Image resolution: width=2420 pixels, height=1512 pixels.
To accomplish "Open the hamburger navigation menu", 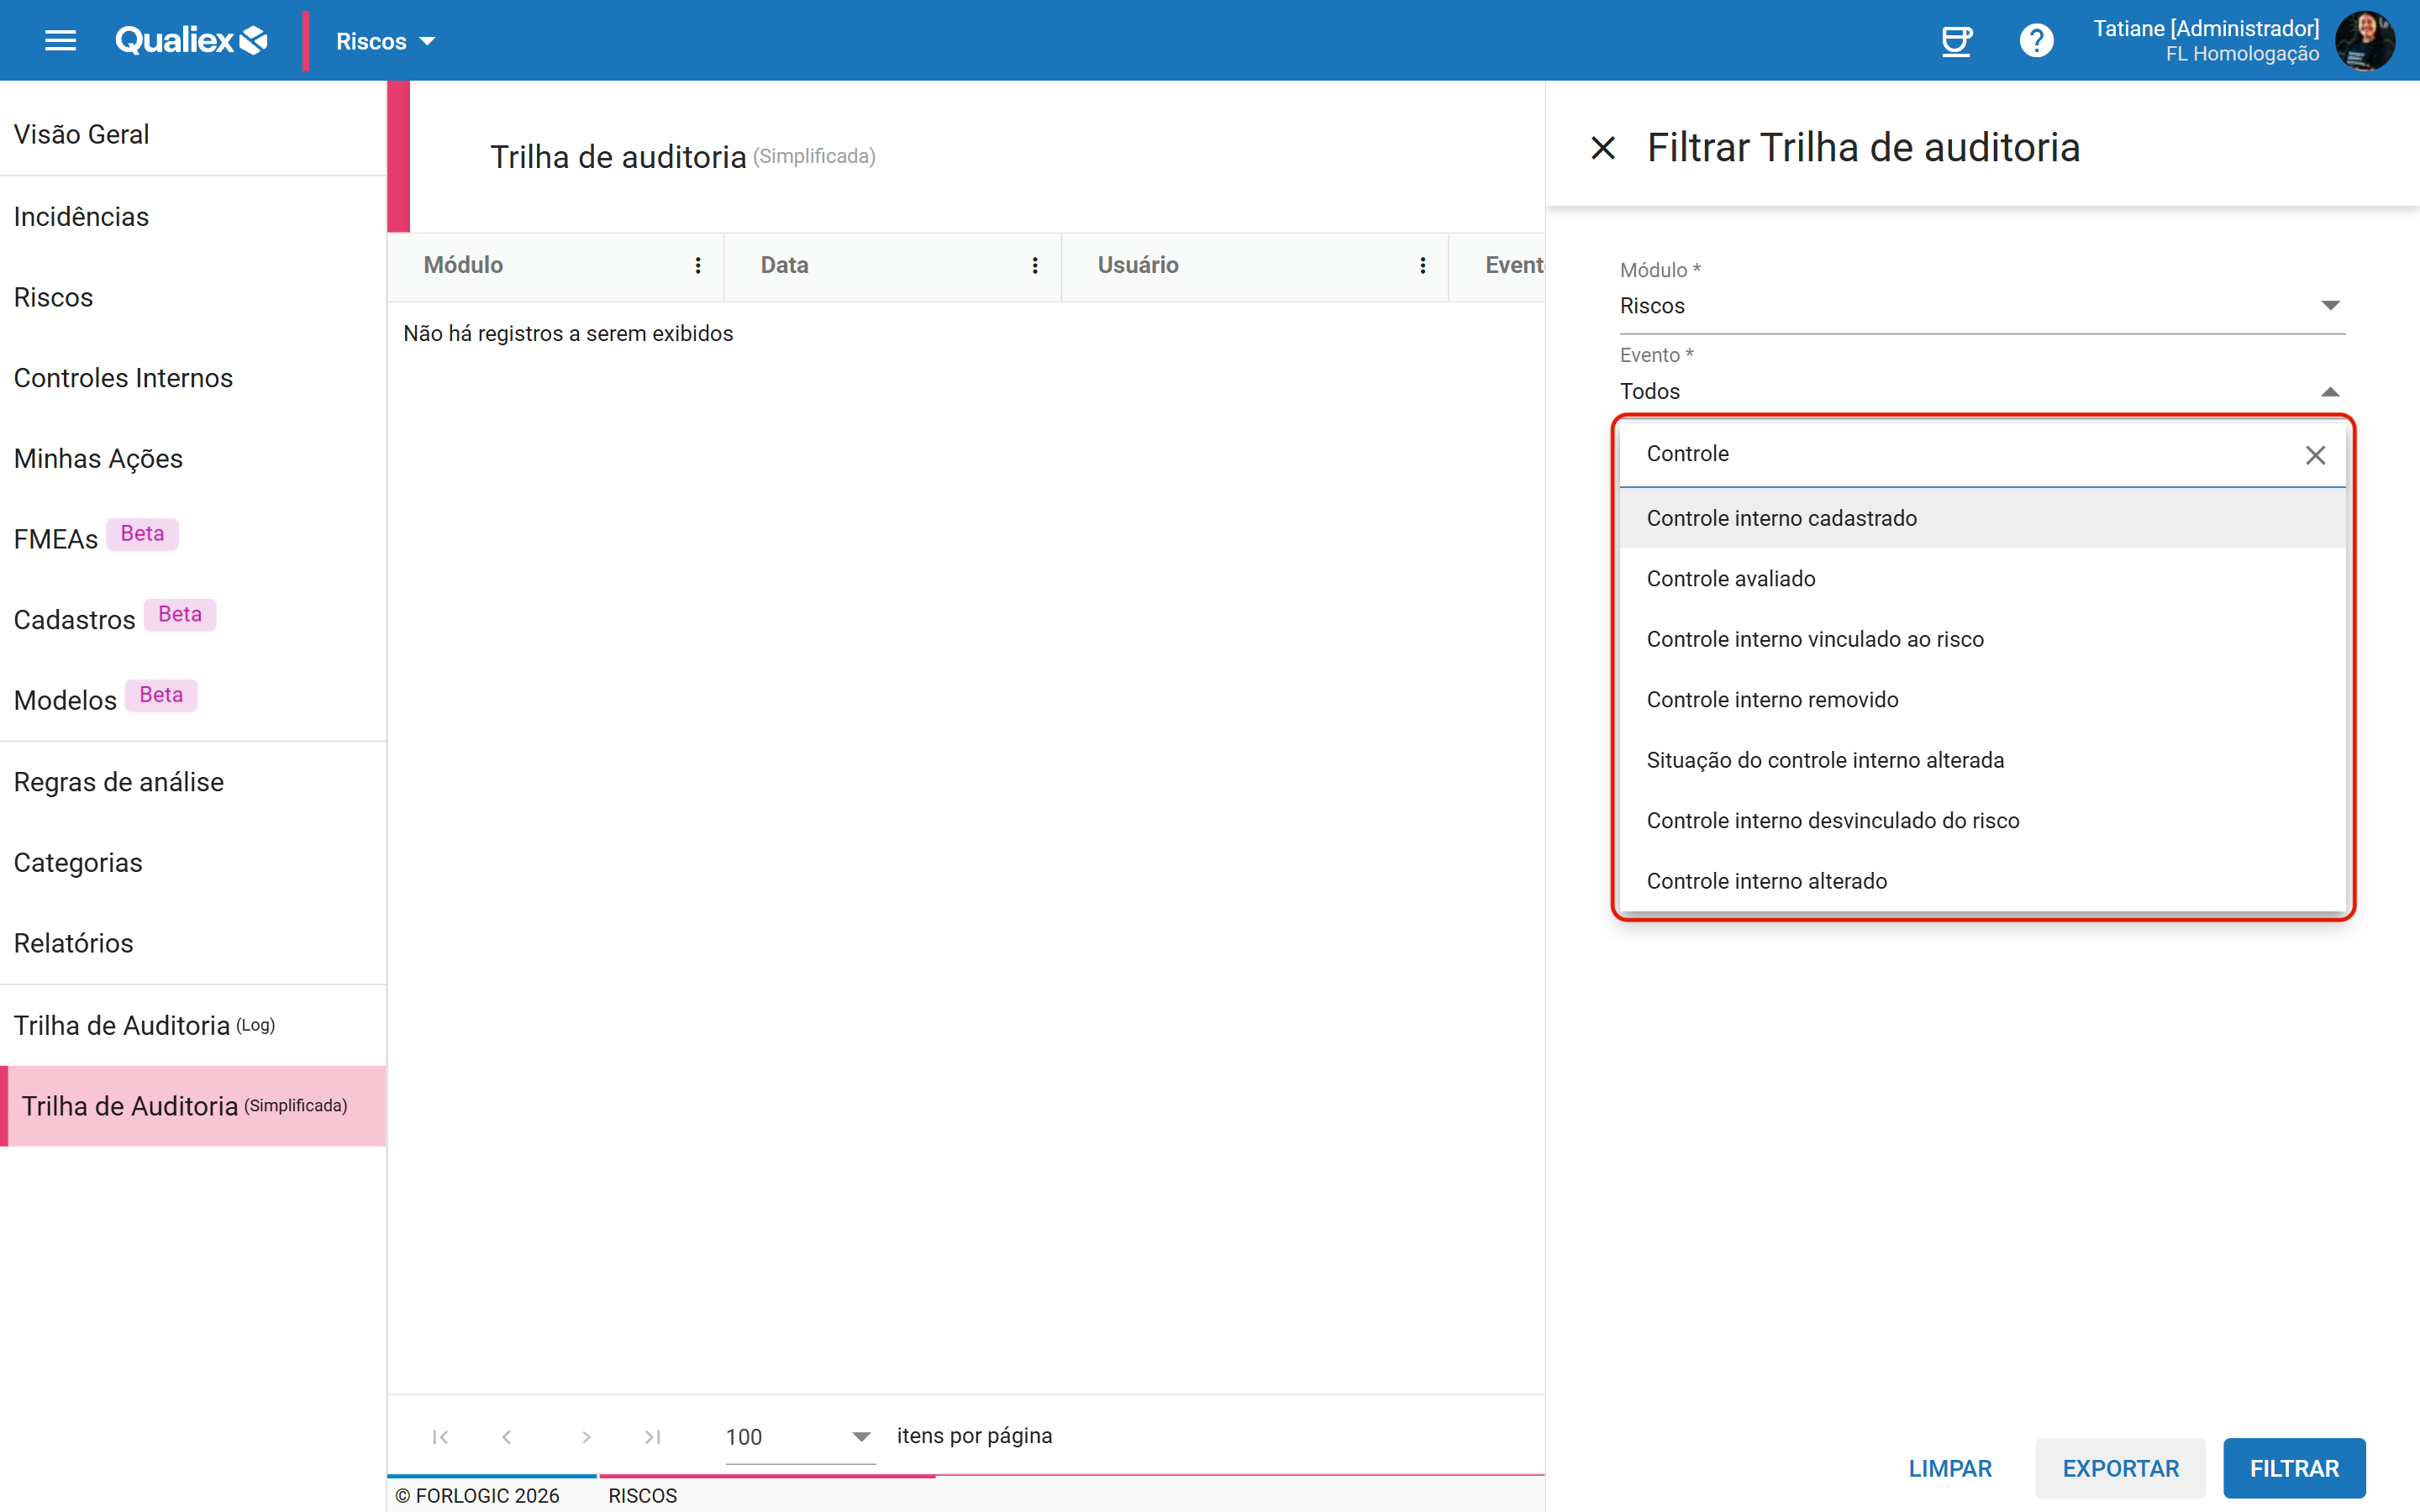I will click(x=60, y=41).
